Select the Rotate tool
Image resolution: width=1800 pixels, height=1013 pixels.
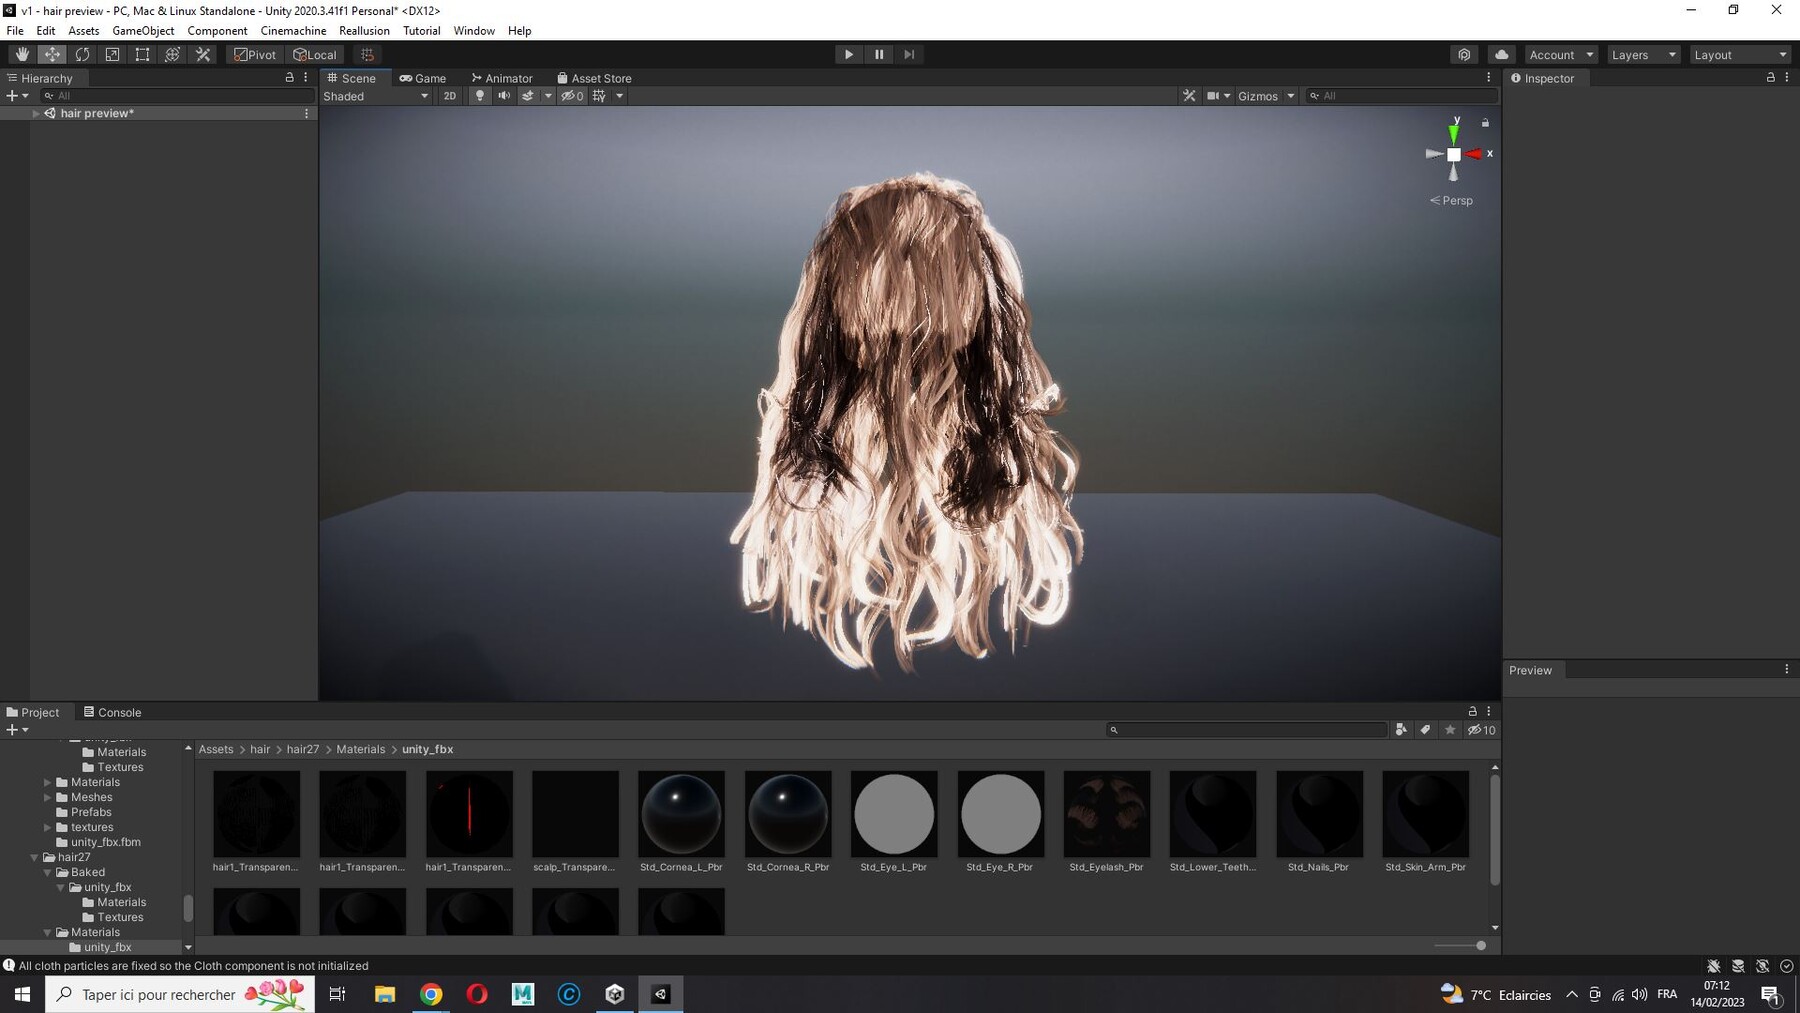pos(82,54)
